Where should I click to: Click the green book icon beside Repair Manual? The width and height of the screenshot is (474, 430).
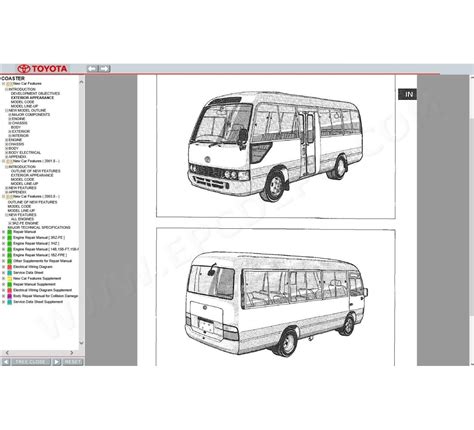click(10, 232)
